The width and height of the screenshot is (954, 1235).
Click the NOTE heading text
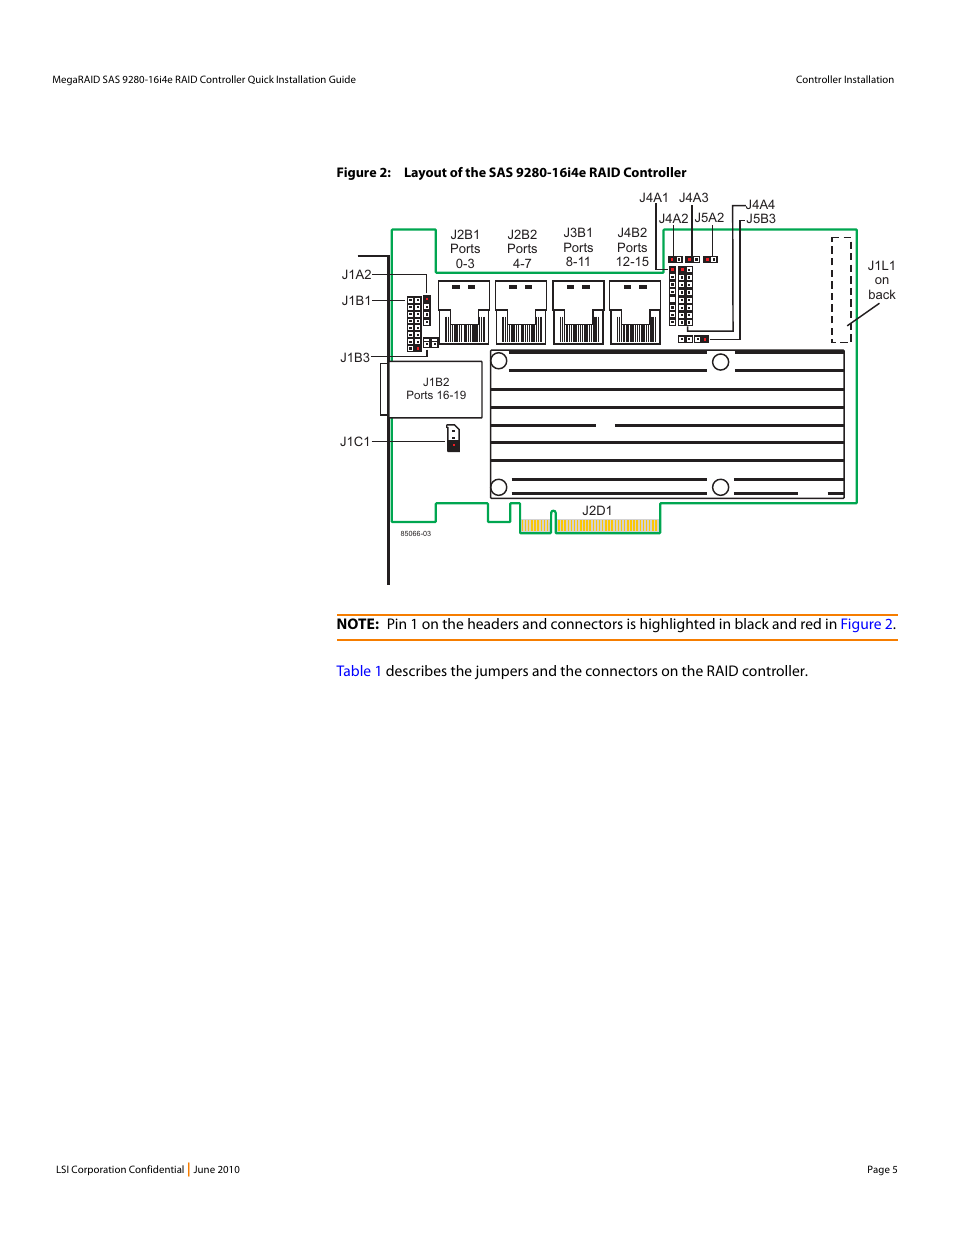click(x=358, y=624)
